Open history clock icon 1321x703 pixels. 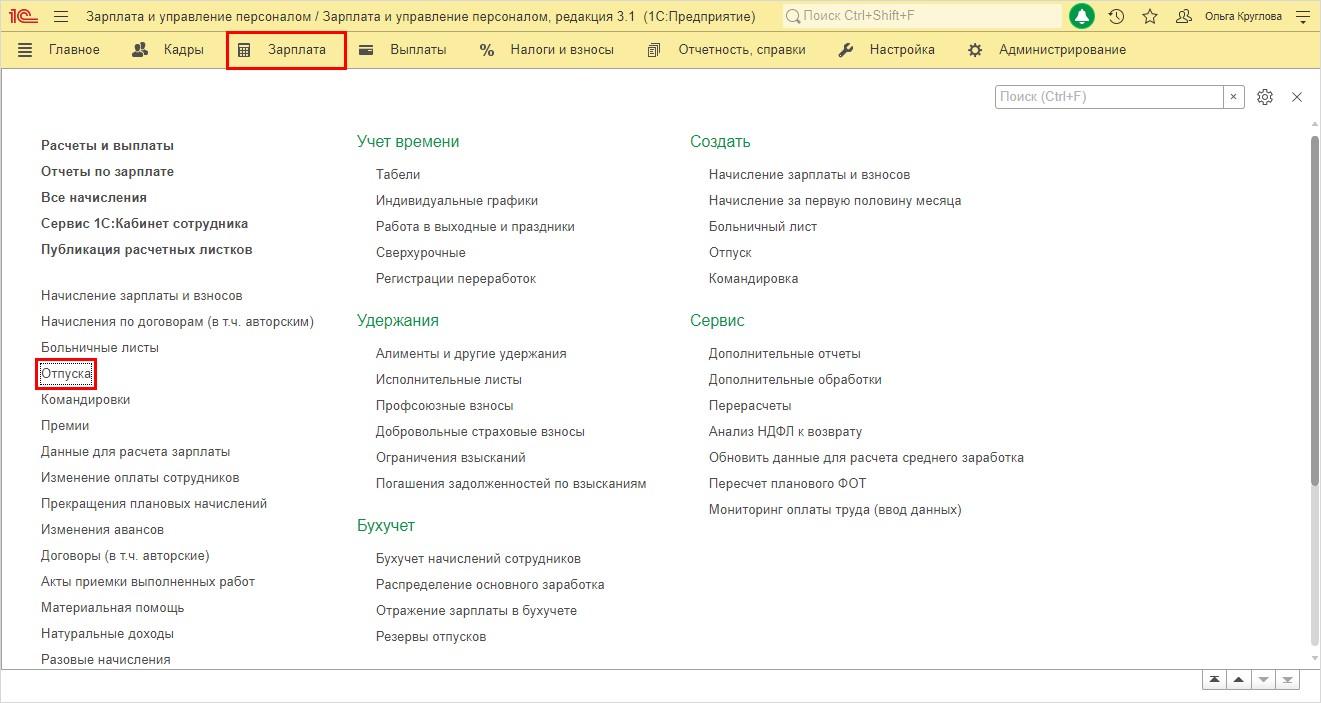[1117, 16]
